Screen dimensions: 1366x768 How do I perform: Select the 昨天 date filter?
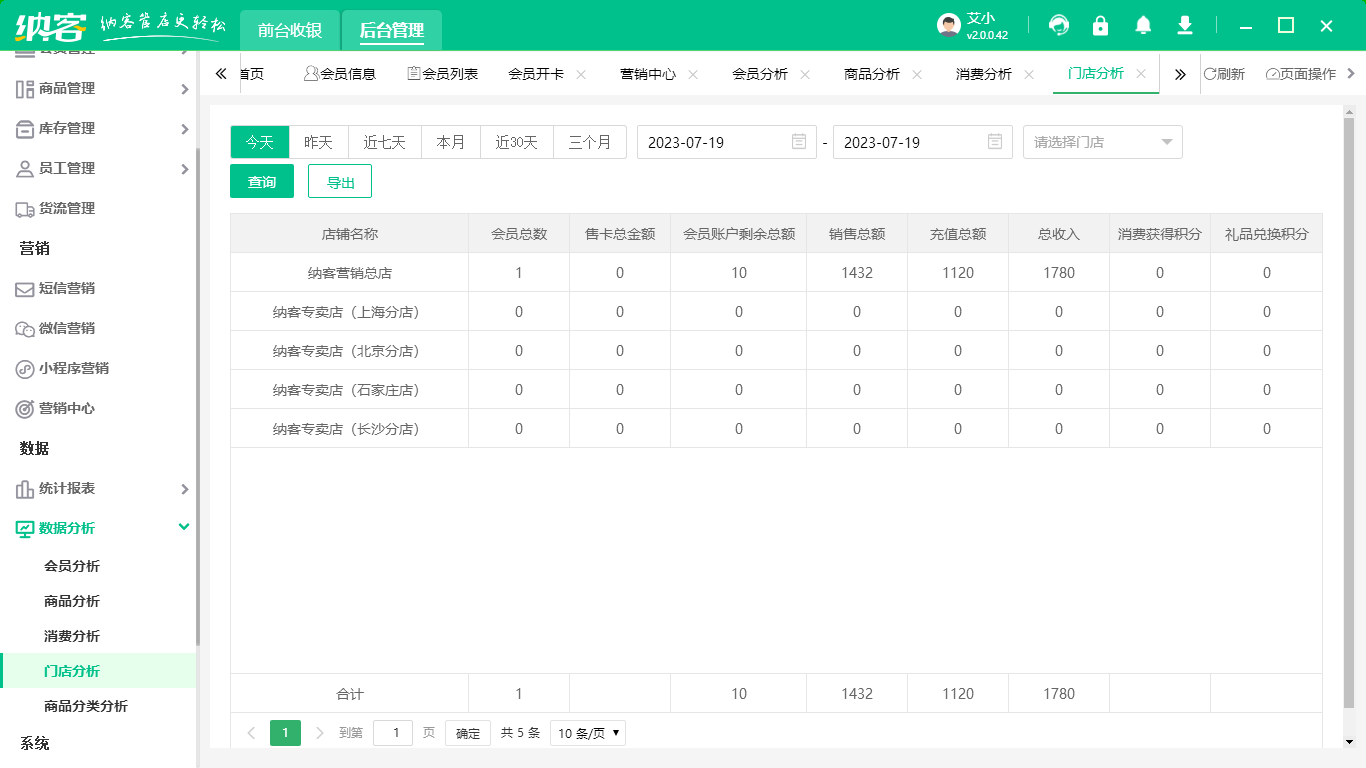click(x=318, y=142)
